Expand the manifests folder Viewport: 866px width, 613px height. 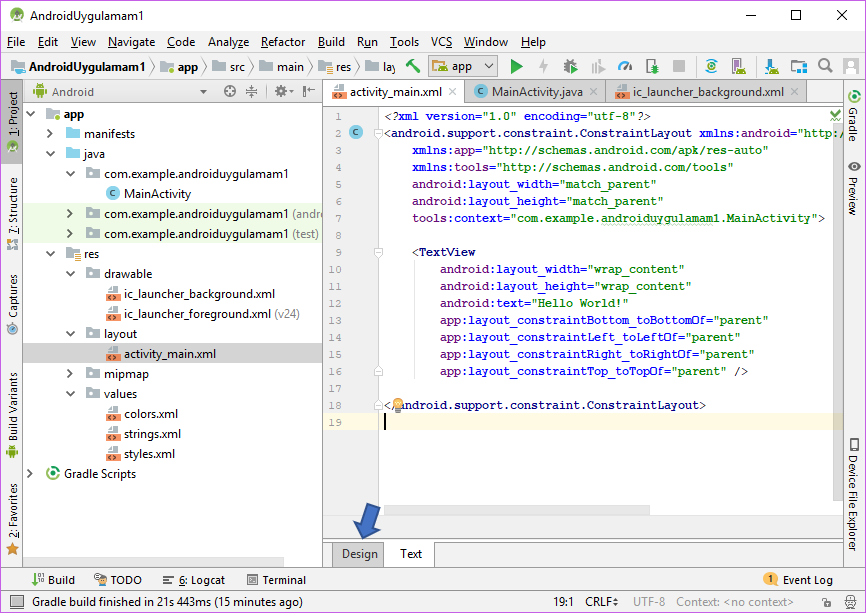coord(50,134)
